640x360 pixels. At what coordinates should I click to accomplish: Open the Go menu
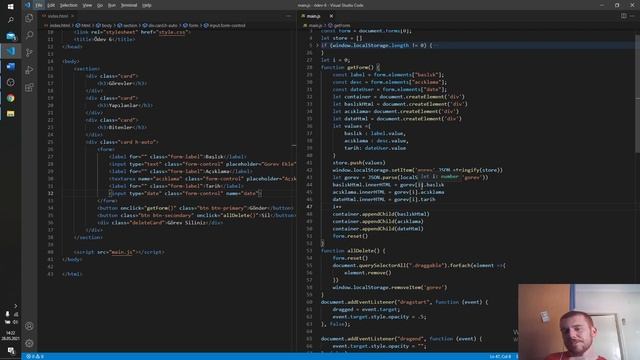pos(100,5)
